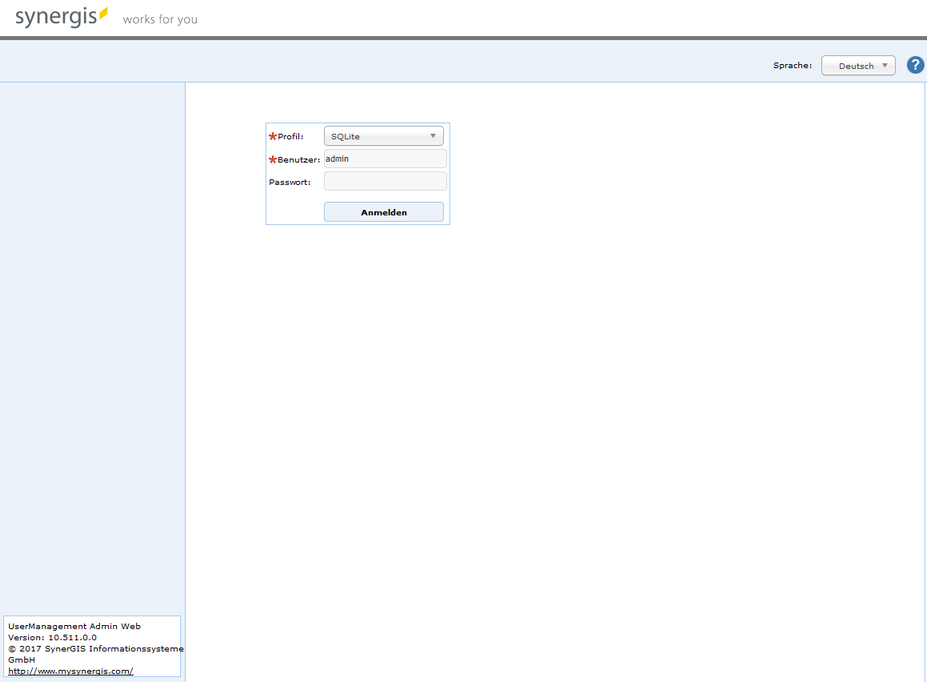Click the Sprache label
Image resolution: width=927 pixels, height=682 pixels.
[x=791, y=64]
